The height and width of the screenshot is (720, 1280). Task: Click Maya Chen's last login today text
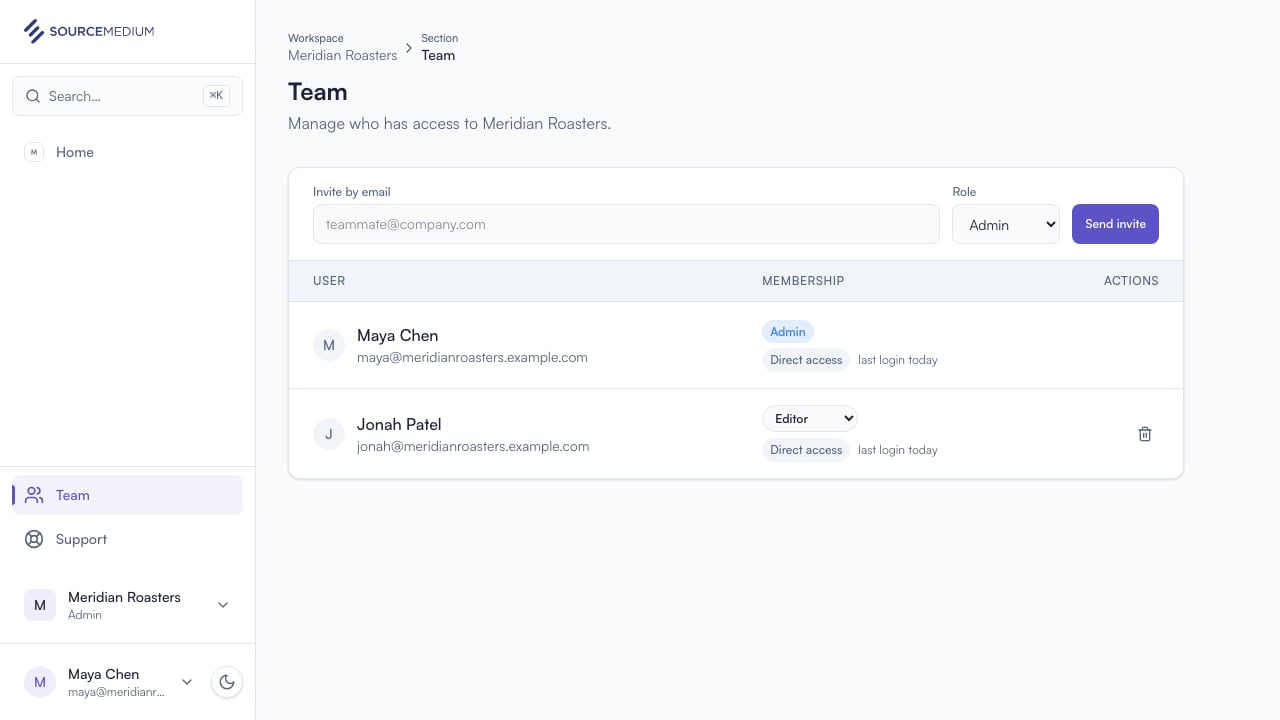pos(898,360)
